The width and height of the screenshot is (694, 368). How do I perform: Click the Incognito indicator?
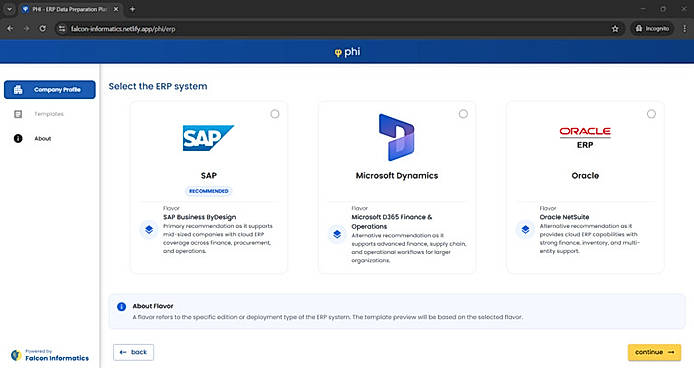(652, 29)
